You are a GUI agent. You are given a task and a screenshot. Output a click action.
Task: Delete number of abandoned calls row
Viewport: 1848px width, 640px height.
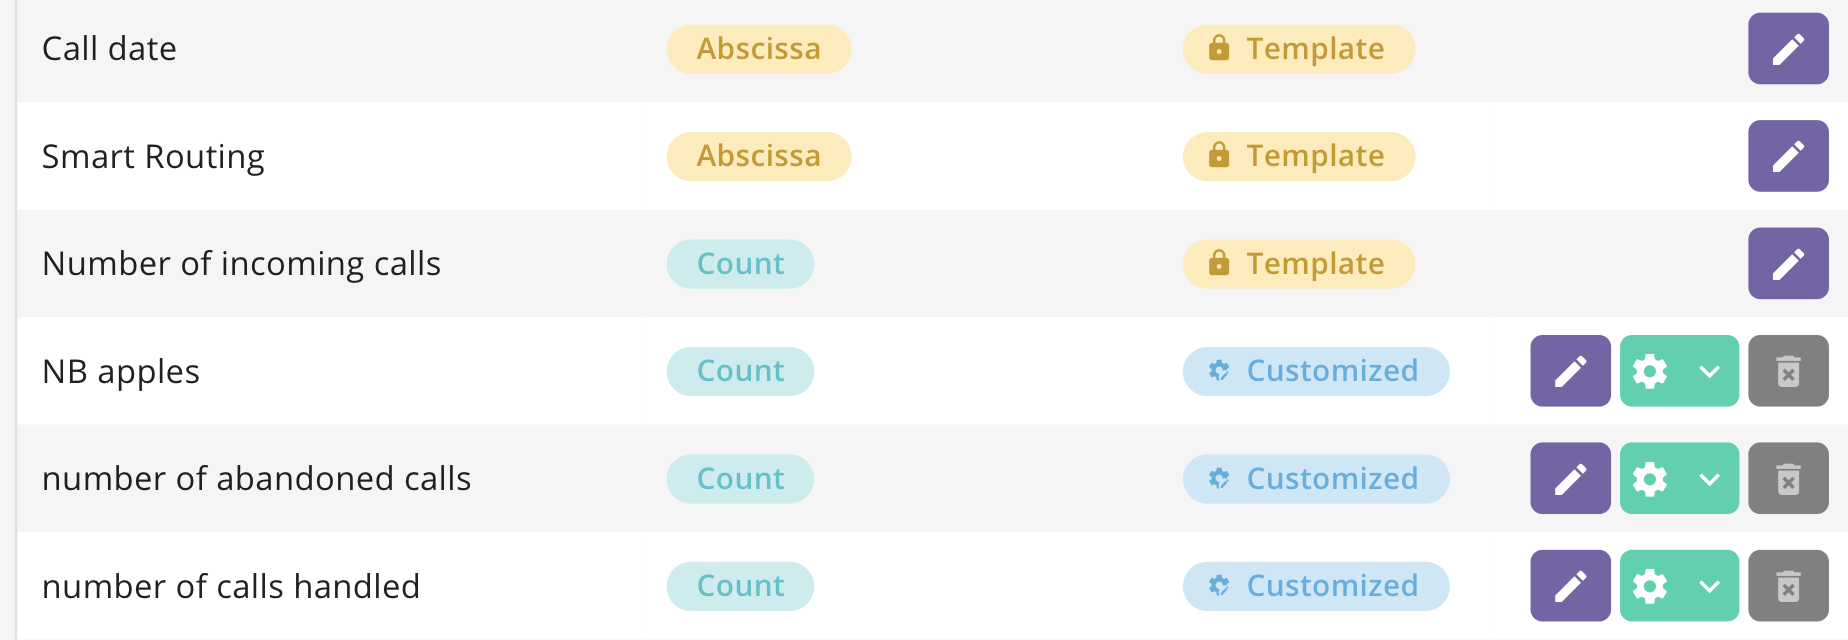pos(1788,479)
